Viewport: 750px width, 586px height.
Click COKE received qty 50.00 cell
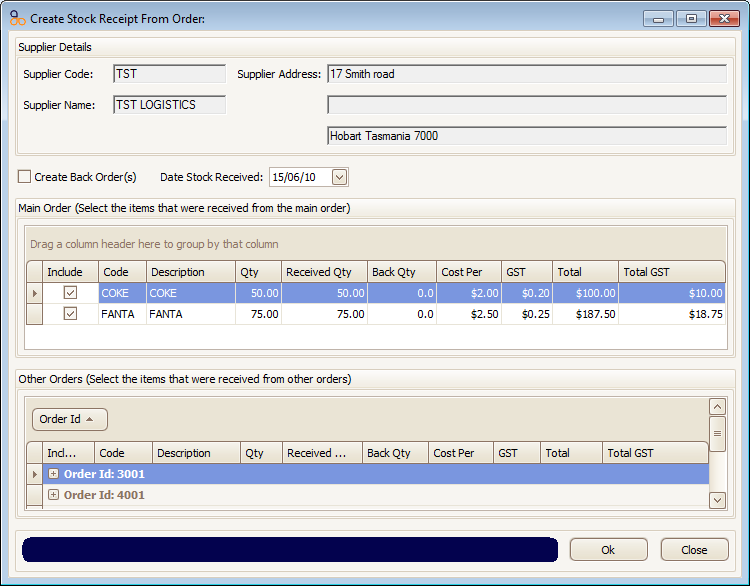(324, 293)
